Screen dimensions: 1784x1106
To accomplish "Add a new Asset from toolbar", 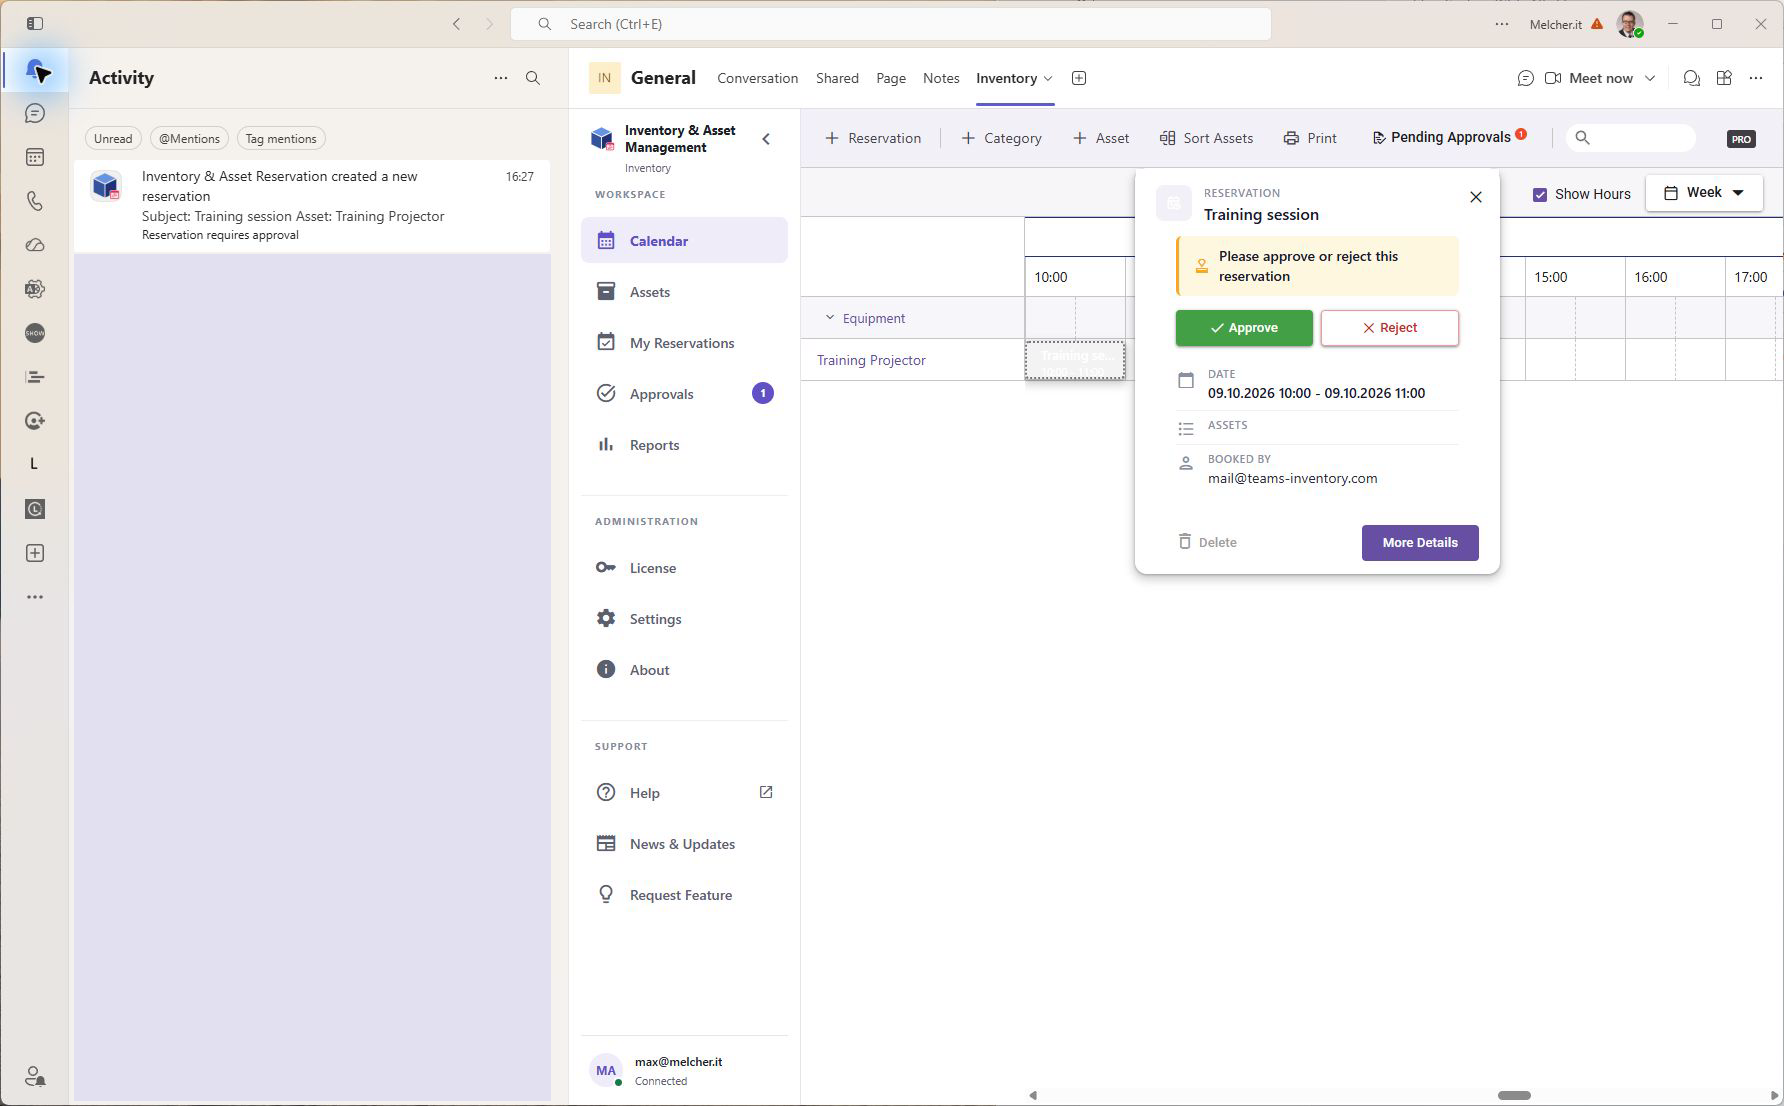I will pos(1101,138).
